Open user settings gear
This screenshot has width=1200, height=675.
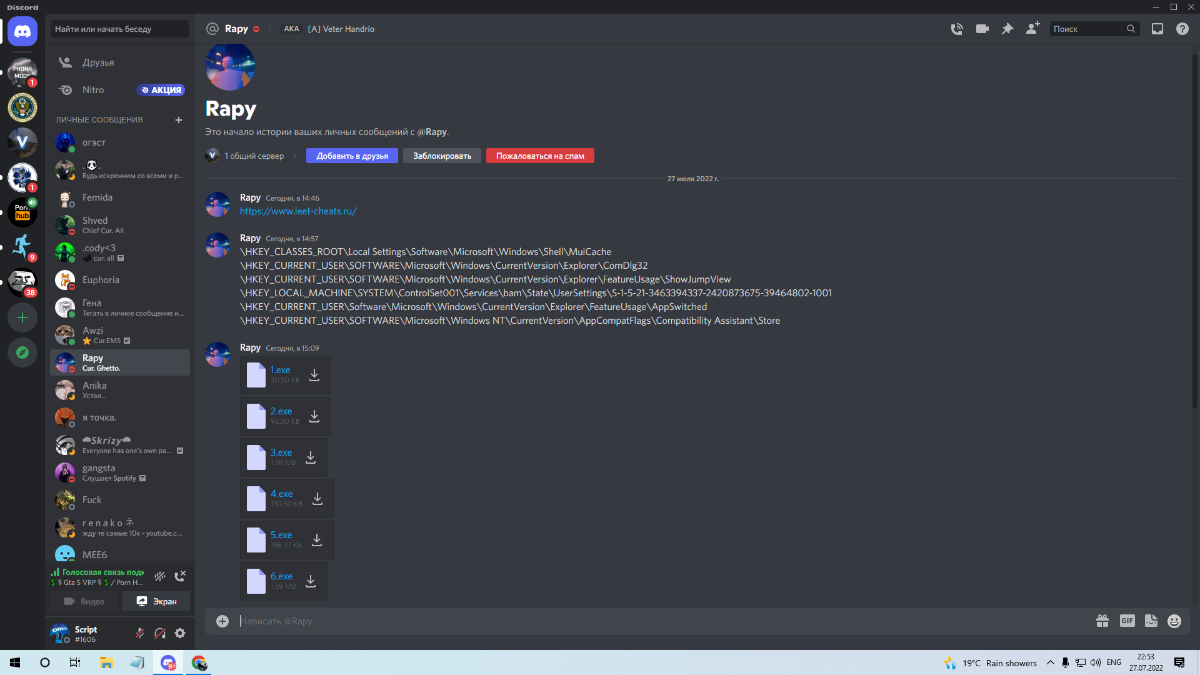(180, 633)
